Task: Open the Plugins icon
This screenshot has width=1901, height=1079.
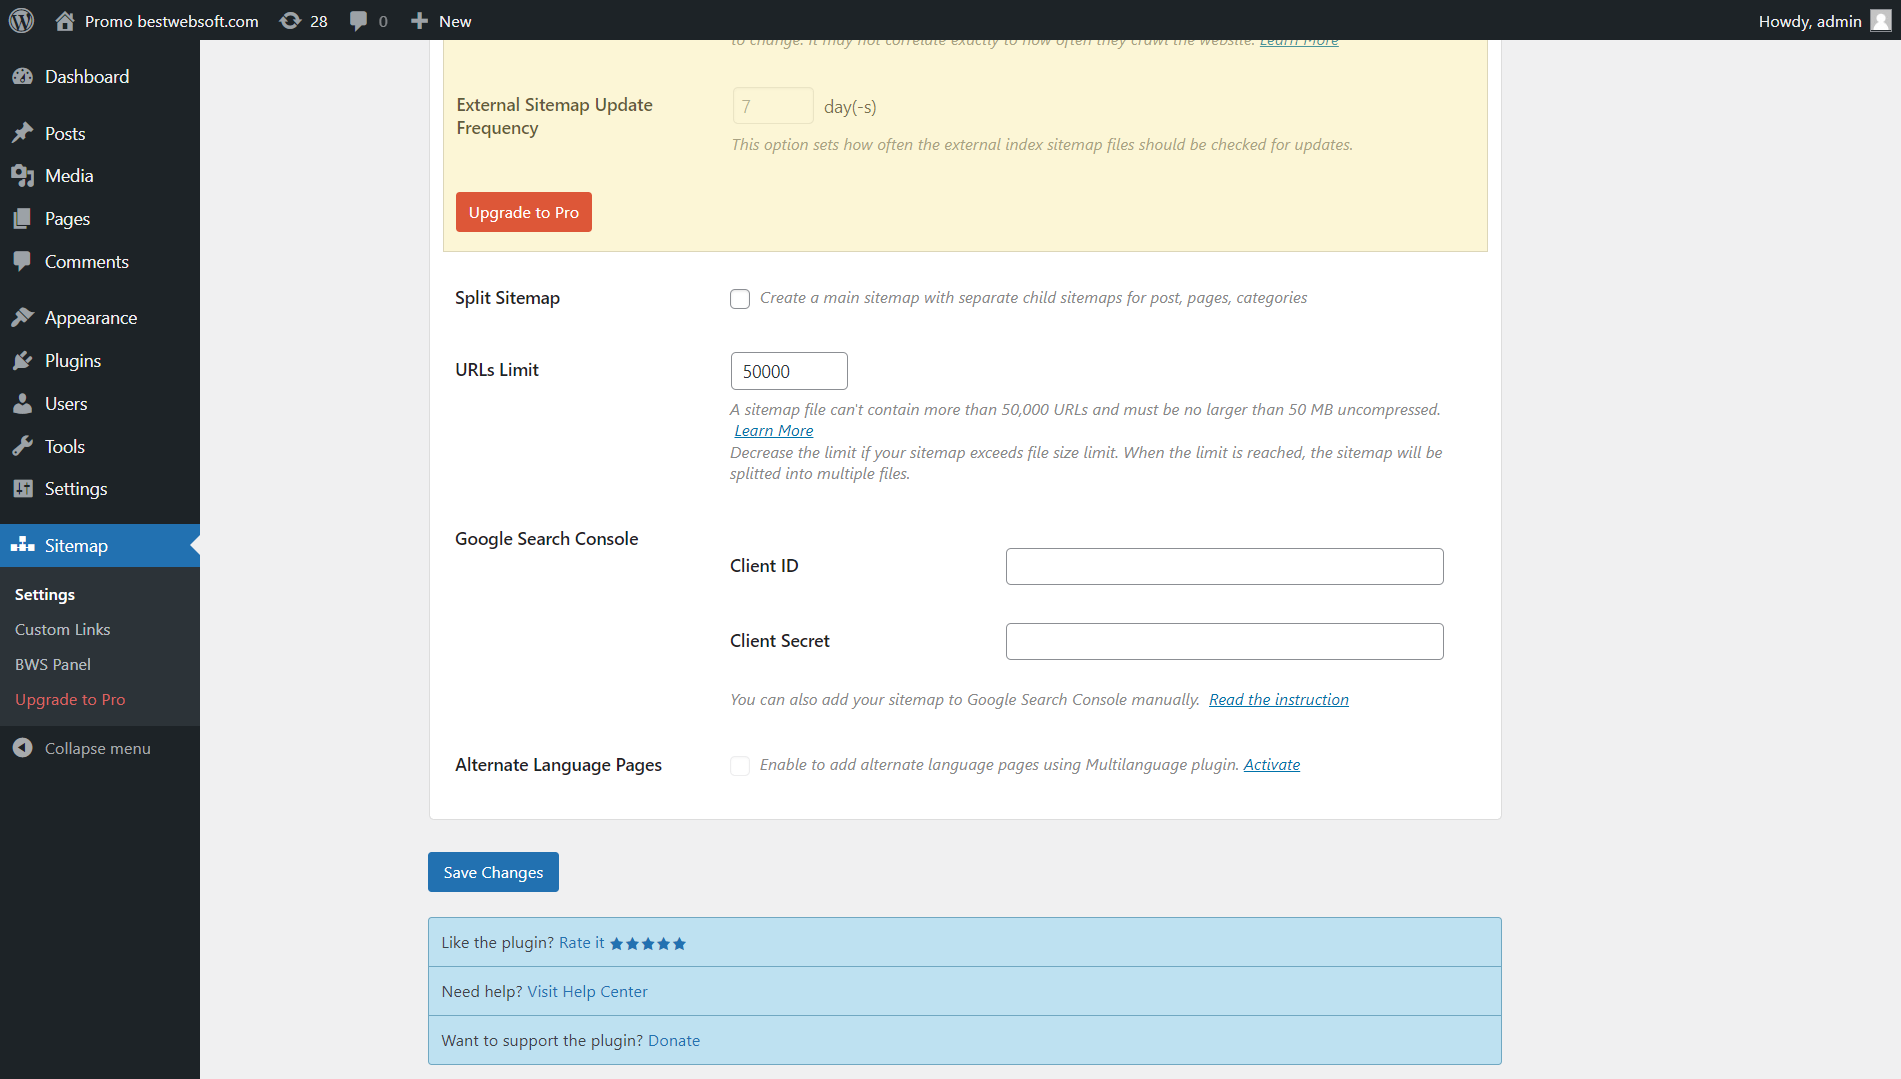Action: (x=24, y=360)
